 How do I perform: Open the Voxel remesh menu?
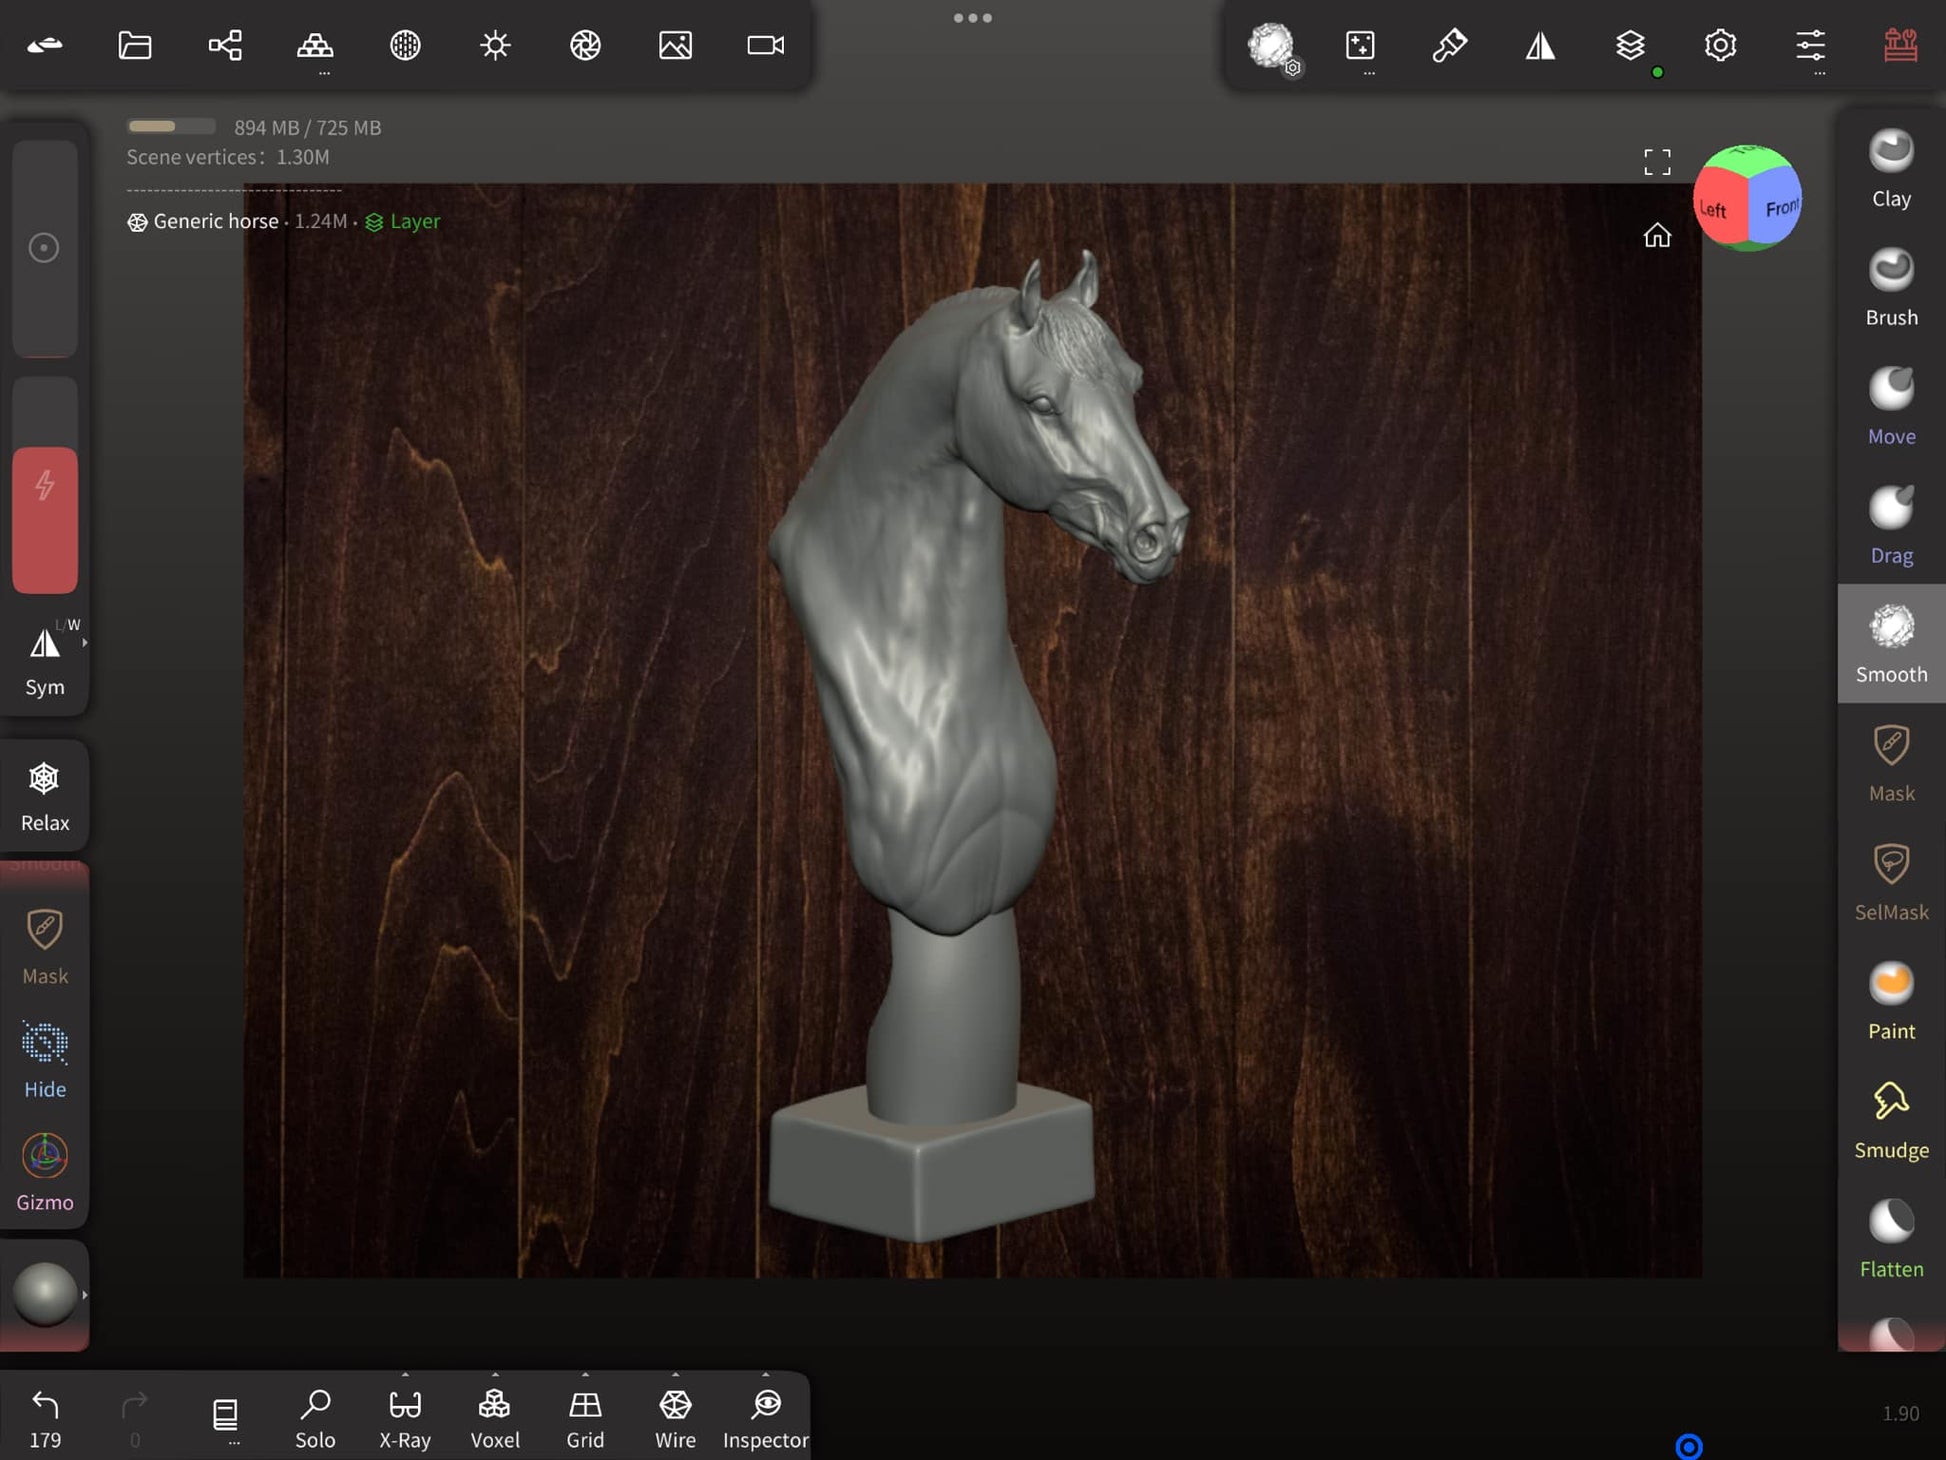pos(495,1417)
